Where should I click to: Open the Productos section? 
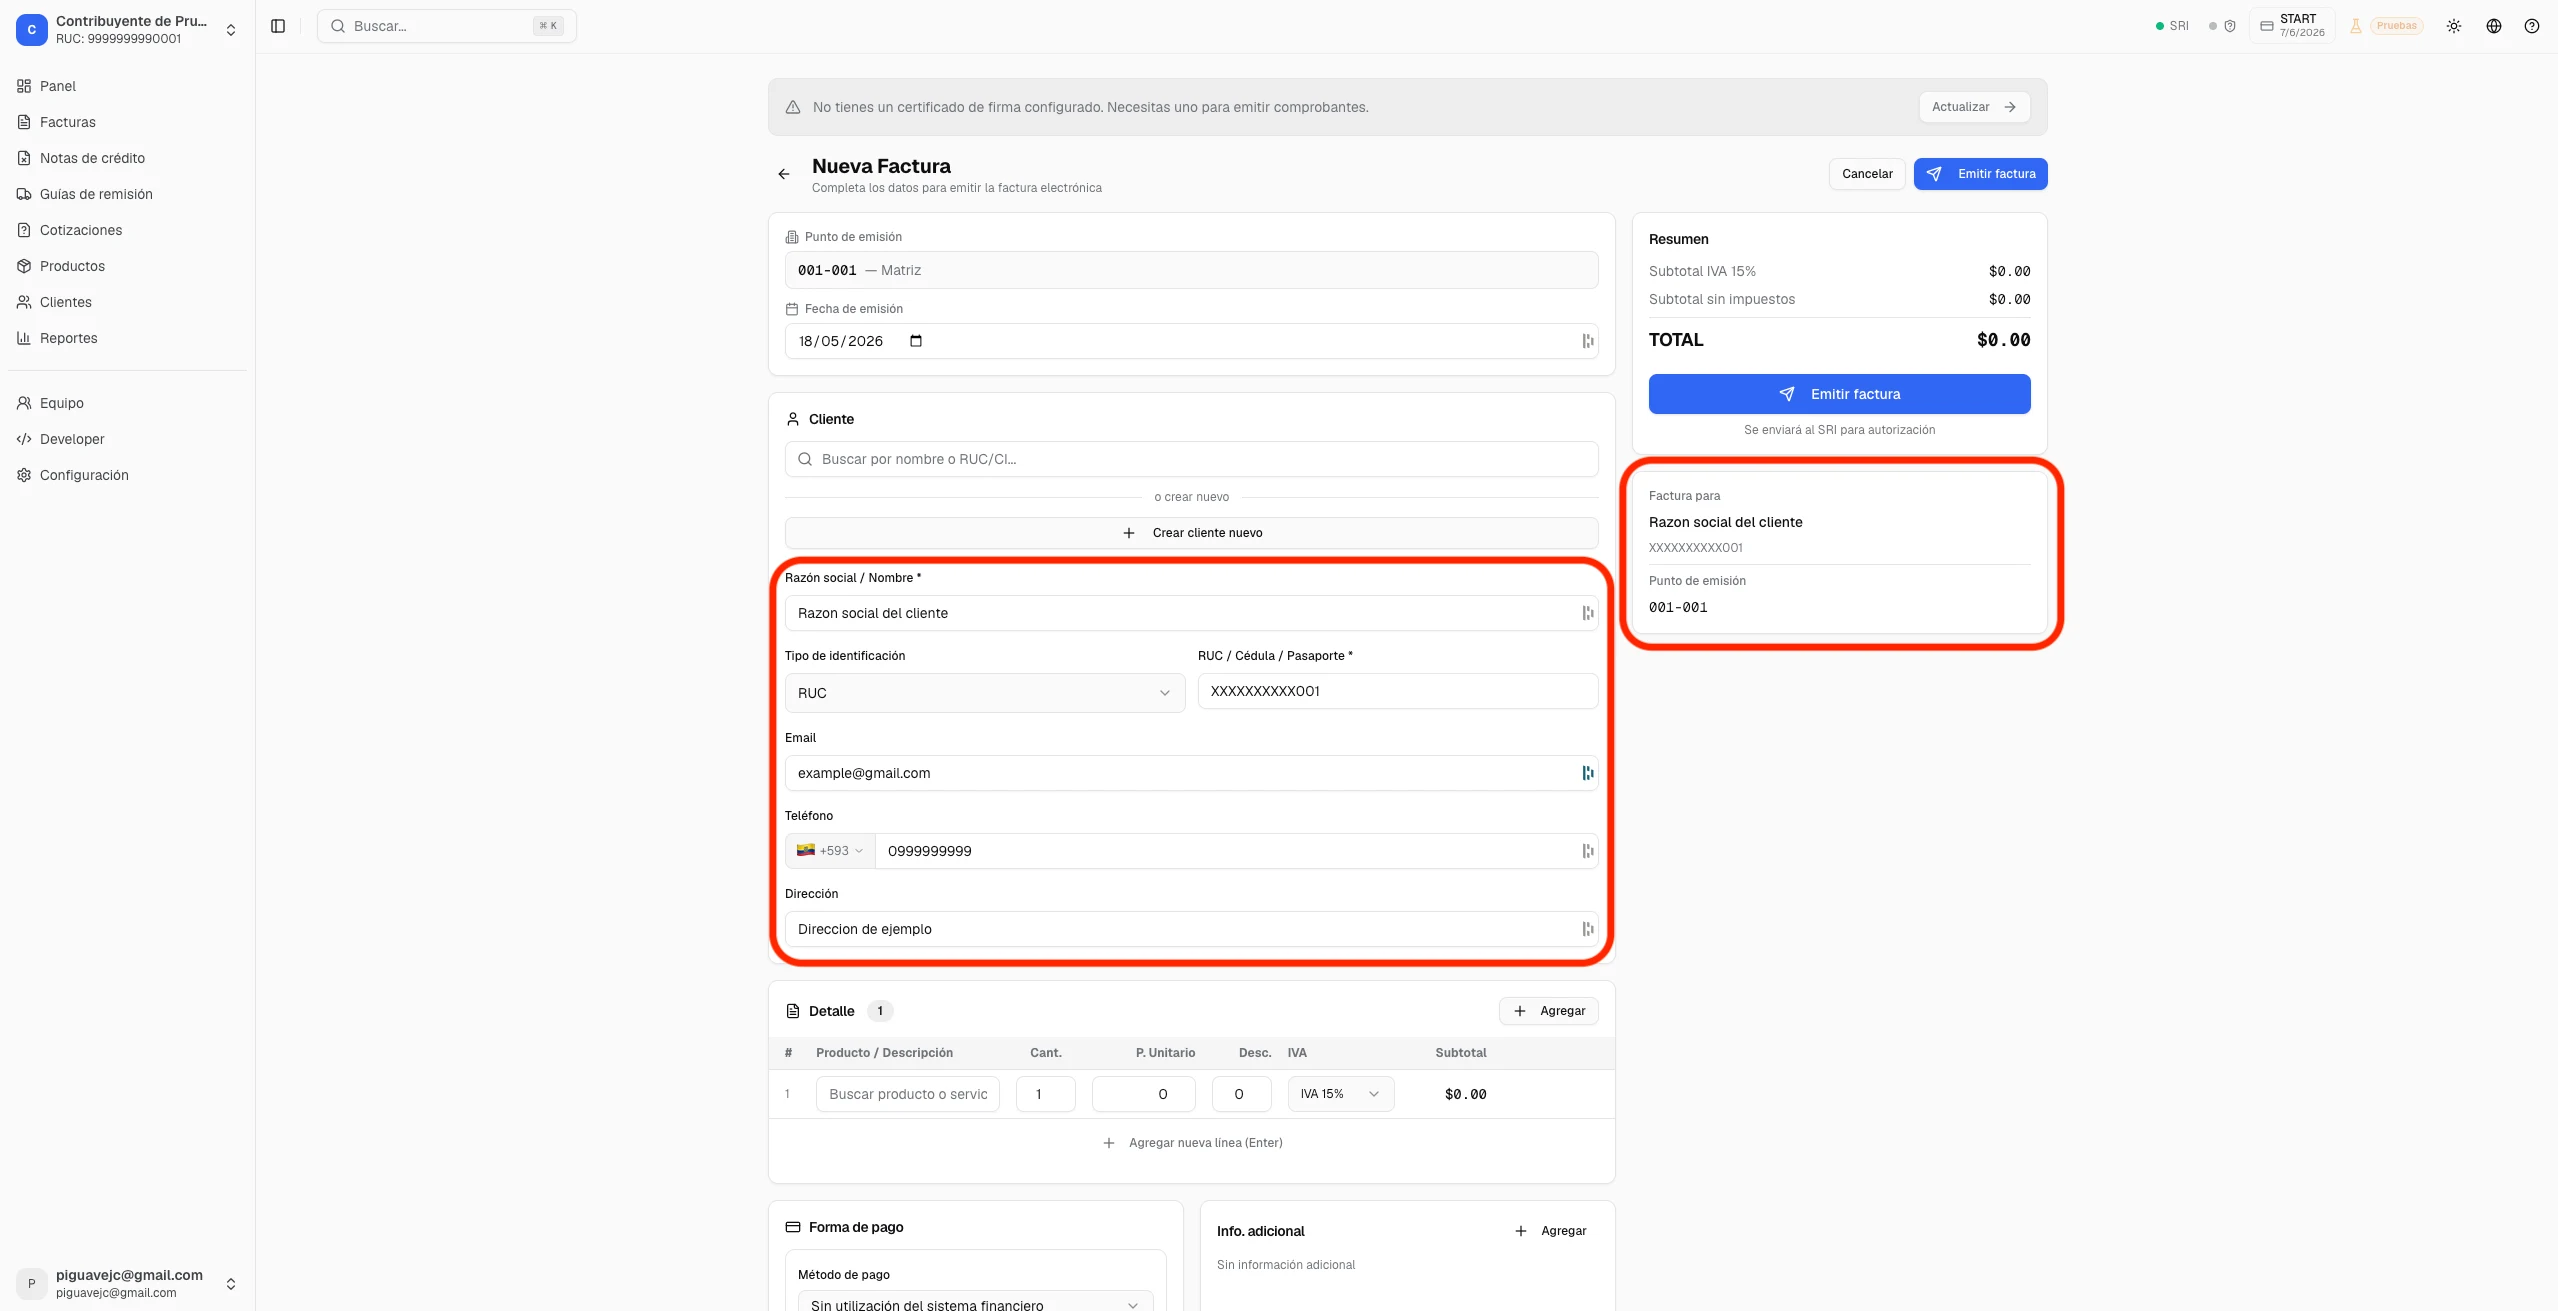coord(127,266)
